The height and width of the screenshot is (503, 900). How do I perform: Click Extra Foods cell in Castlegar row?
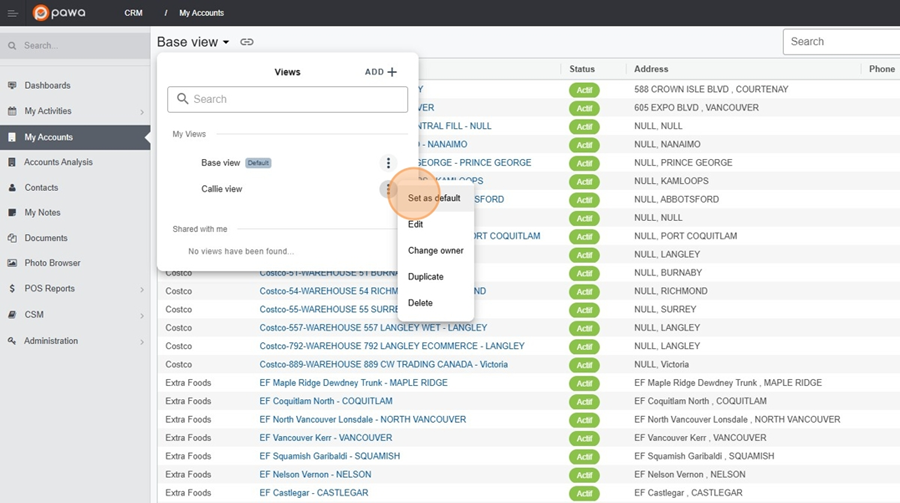(x=188, y=493)
